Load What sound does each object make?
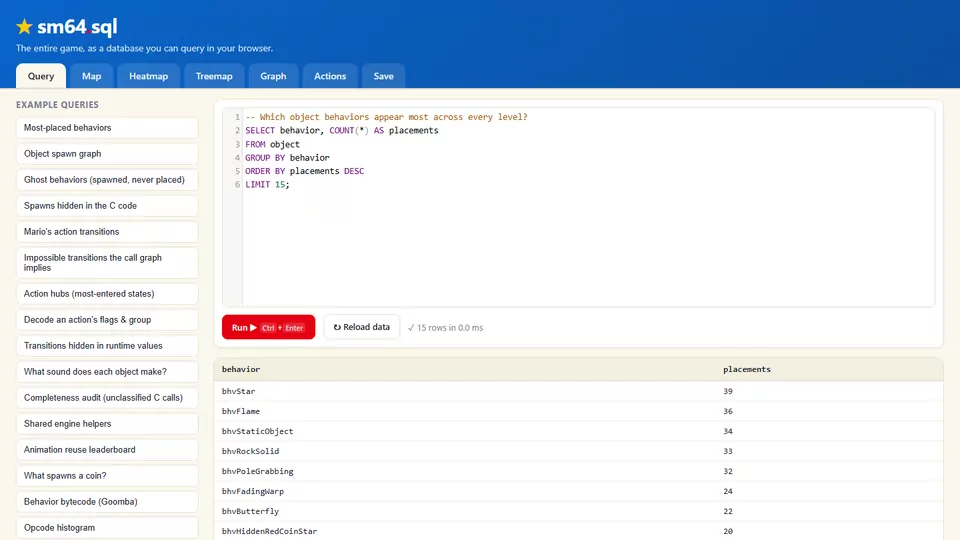 coord(107,372)
